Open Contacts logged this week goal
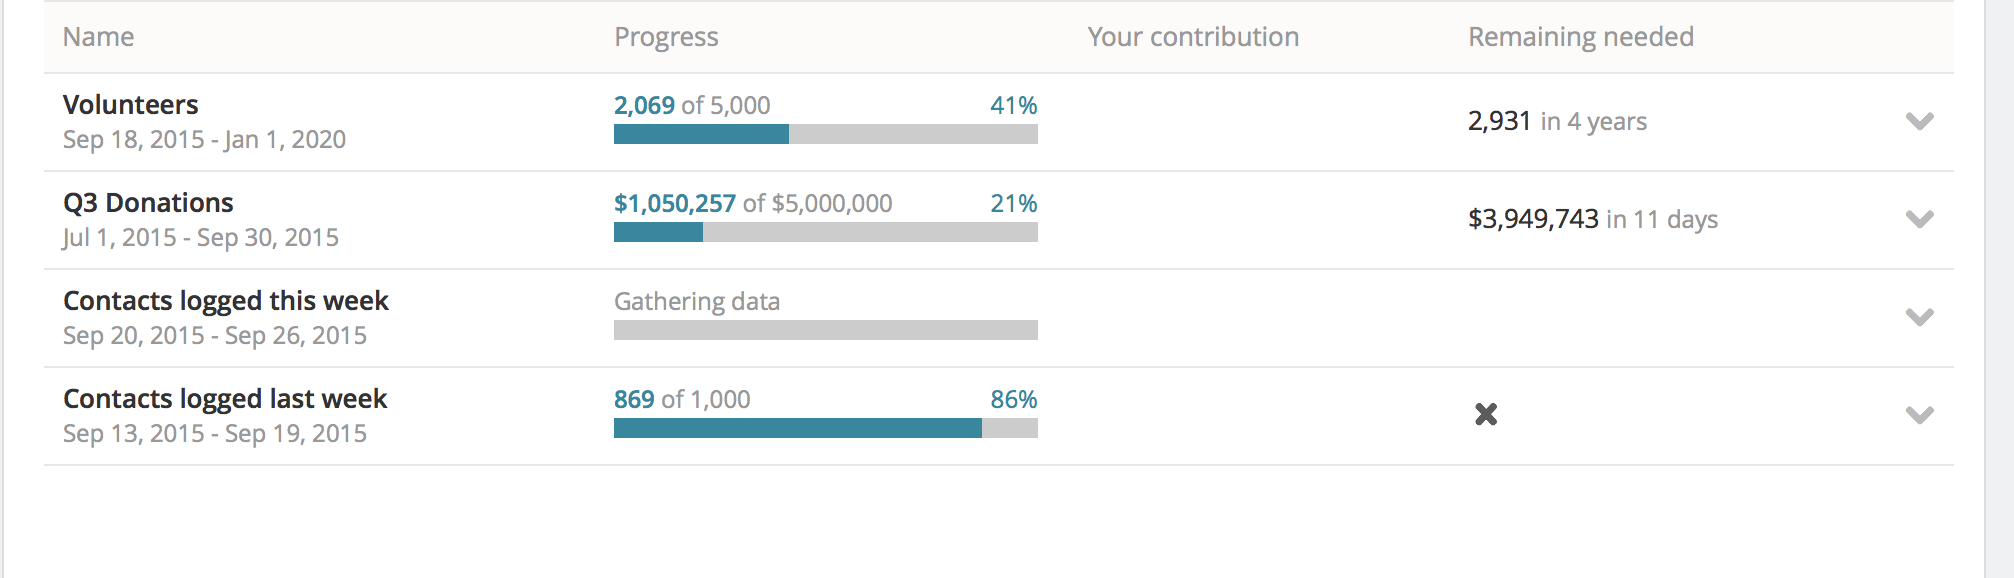Image resolution: width=2014 pixels, height=578 pixels. click(x=226, y=300)
